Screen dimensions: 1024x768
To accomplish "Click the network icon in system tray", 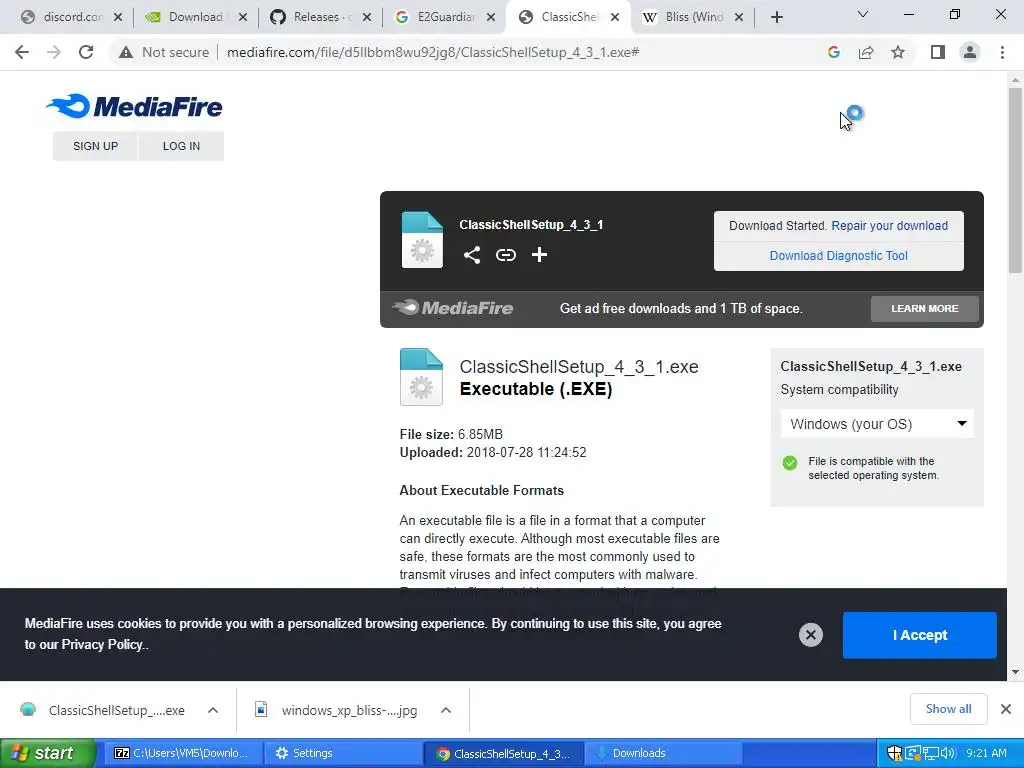I will tap(931, 753).
